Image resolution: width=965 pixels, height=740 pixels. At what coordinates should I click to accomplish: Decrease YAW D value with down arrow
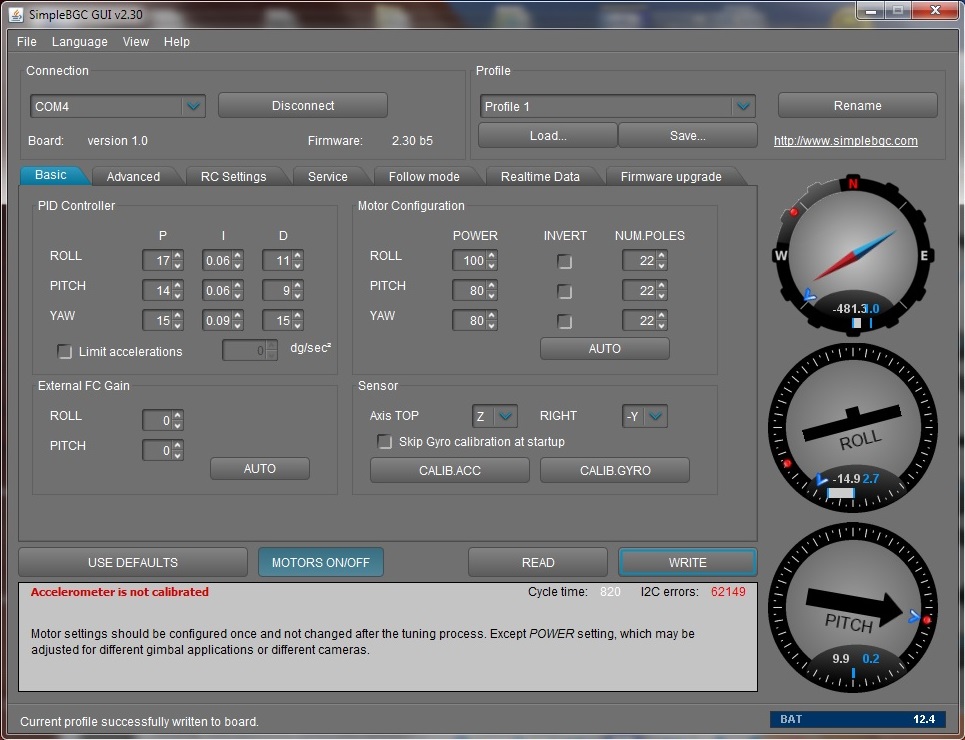(x=298, y=326)
